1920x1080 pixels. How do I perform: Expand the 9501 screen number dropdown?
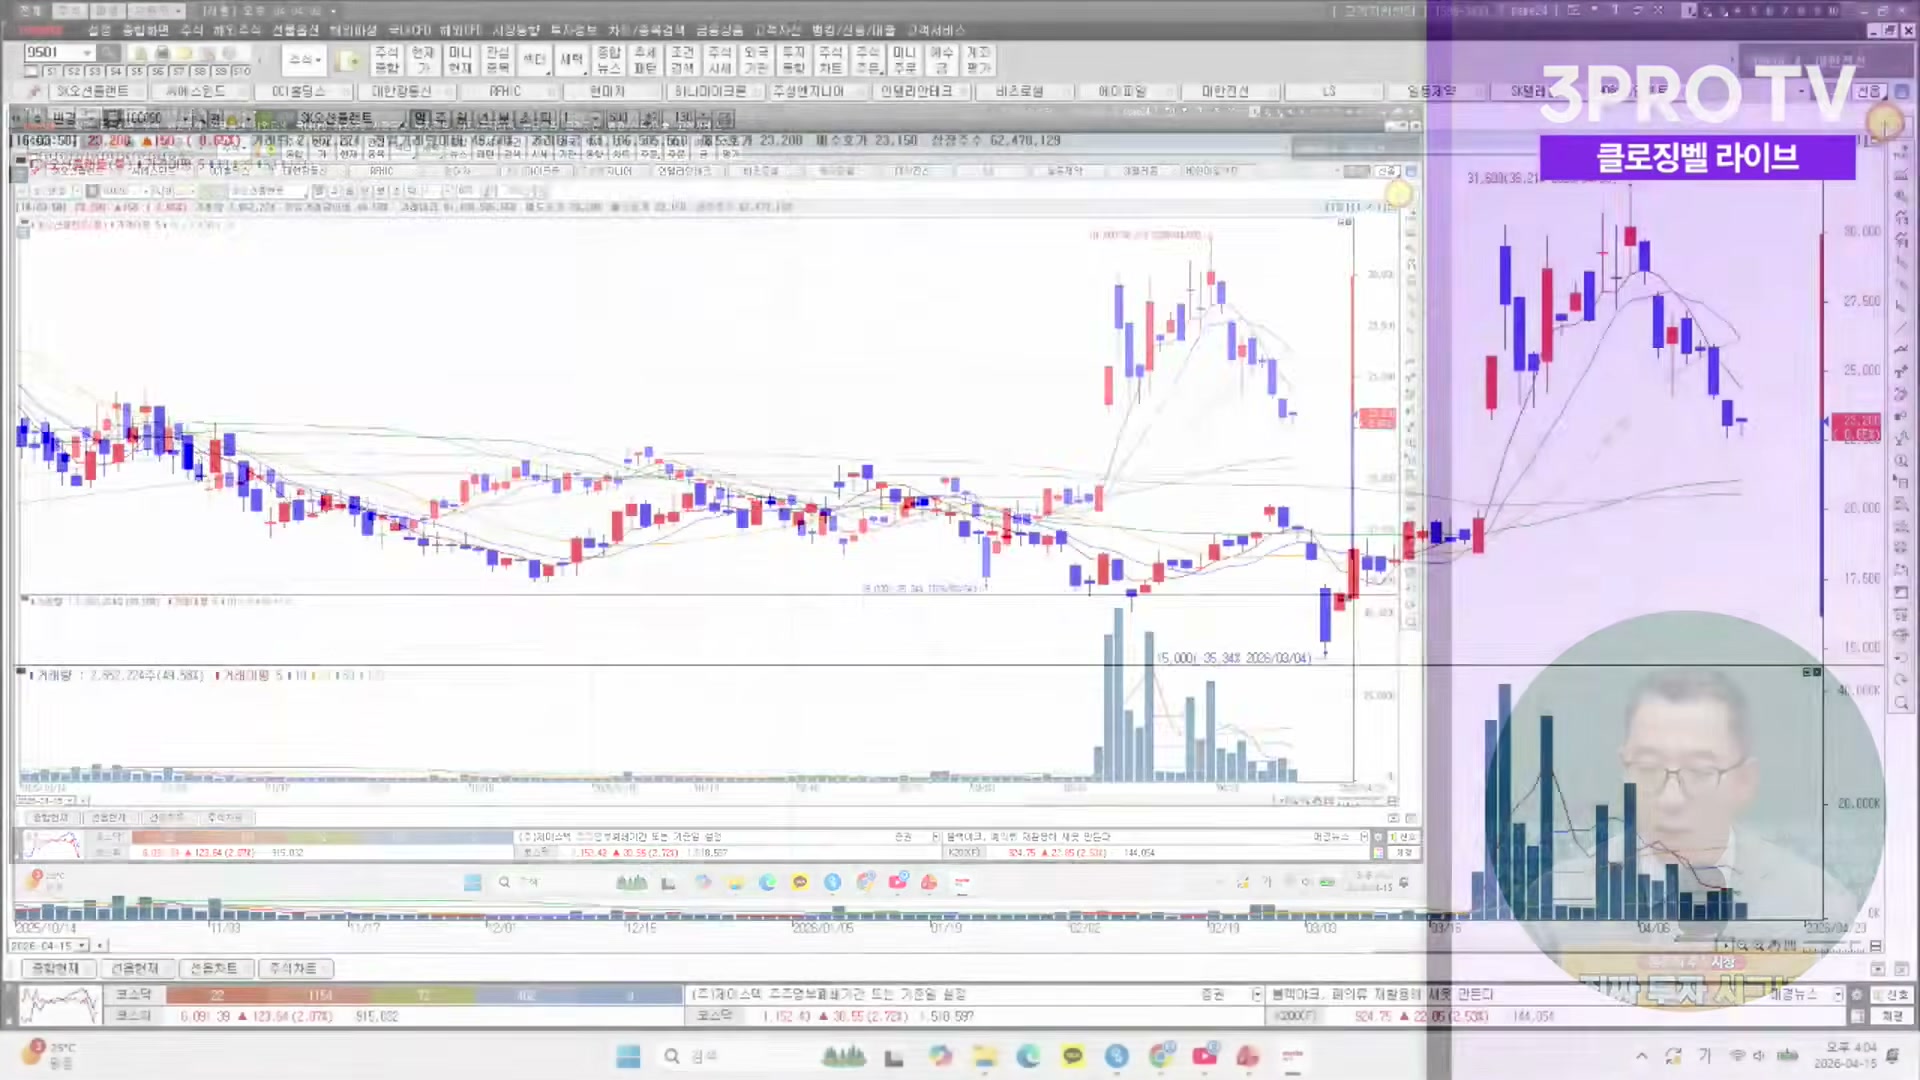88,53
